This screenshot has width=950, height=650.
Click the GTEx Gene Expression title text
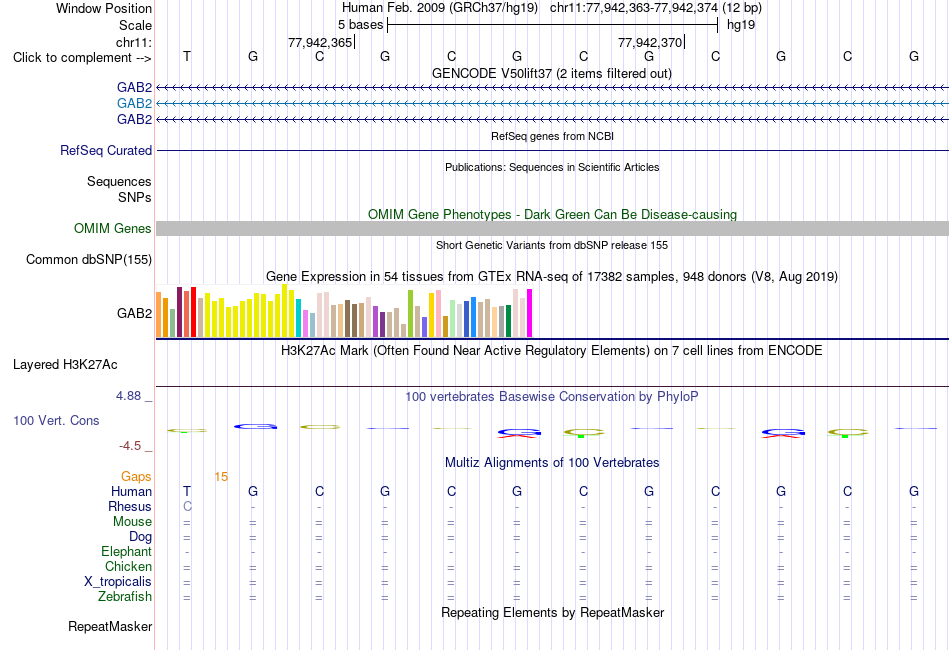tap(552, 277)
